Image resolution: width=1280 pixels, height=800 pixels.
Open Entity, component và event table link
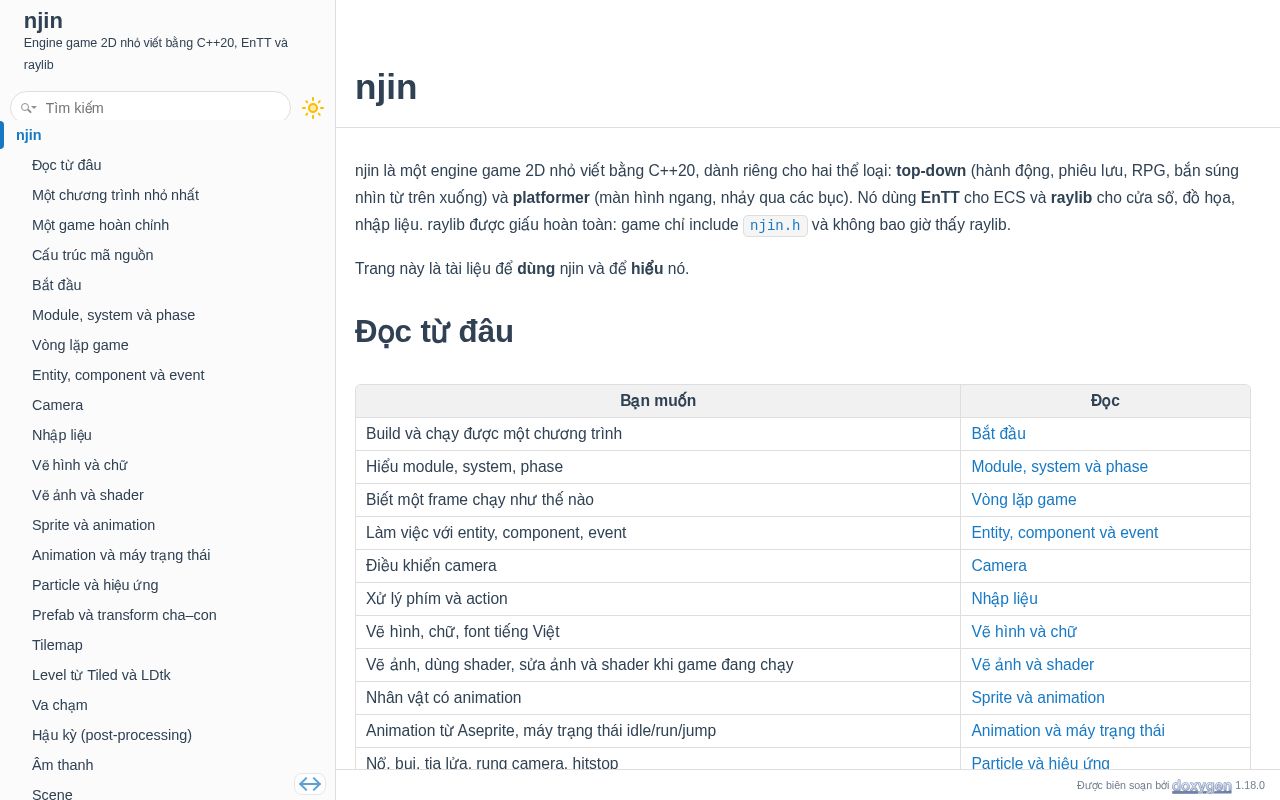pyautogui.click(x=1065, y=533)
